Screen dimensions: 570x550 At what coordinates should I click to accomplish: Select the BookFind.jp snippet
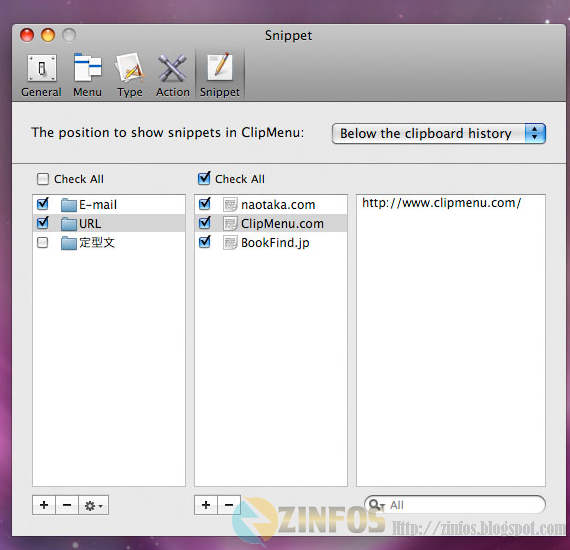click(271, 242)
